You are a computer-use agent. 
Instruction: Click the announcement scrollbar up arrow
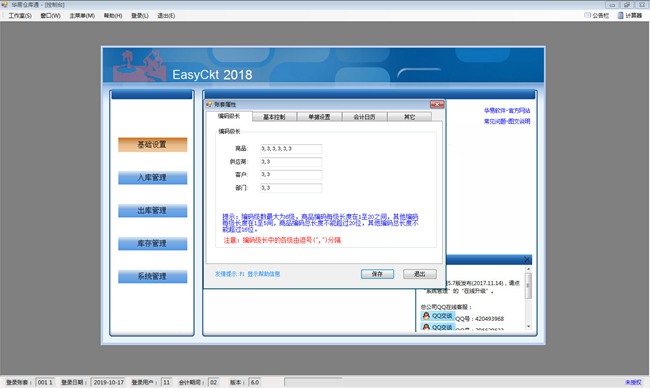point(528,269)
